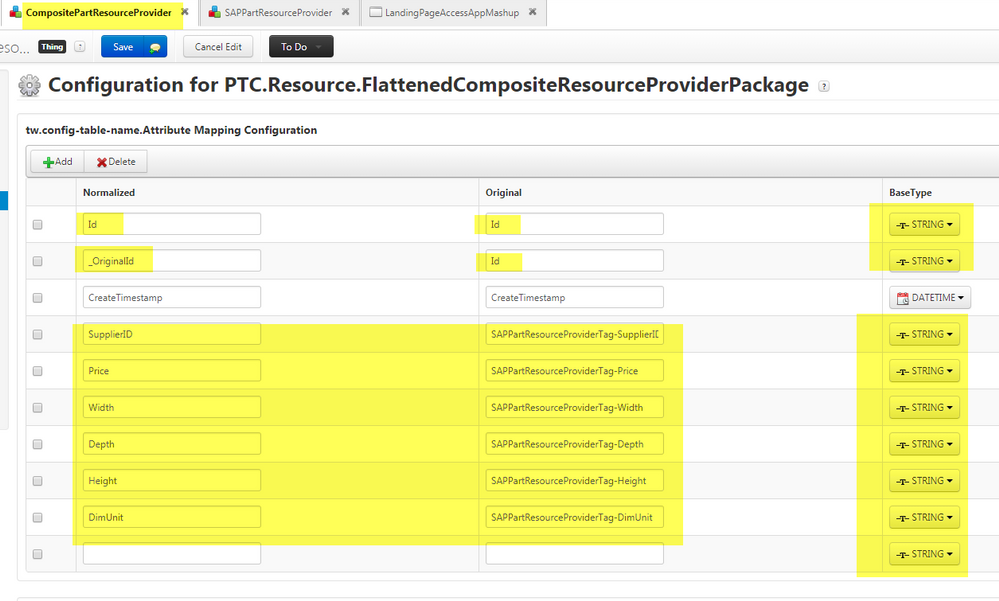Edit the Normalized Id field
The width and height of the screenshot is (999, 601).
pyautogui.click(x=171, y=224)
